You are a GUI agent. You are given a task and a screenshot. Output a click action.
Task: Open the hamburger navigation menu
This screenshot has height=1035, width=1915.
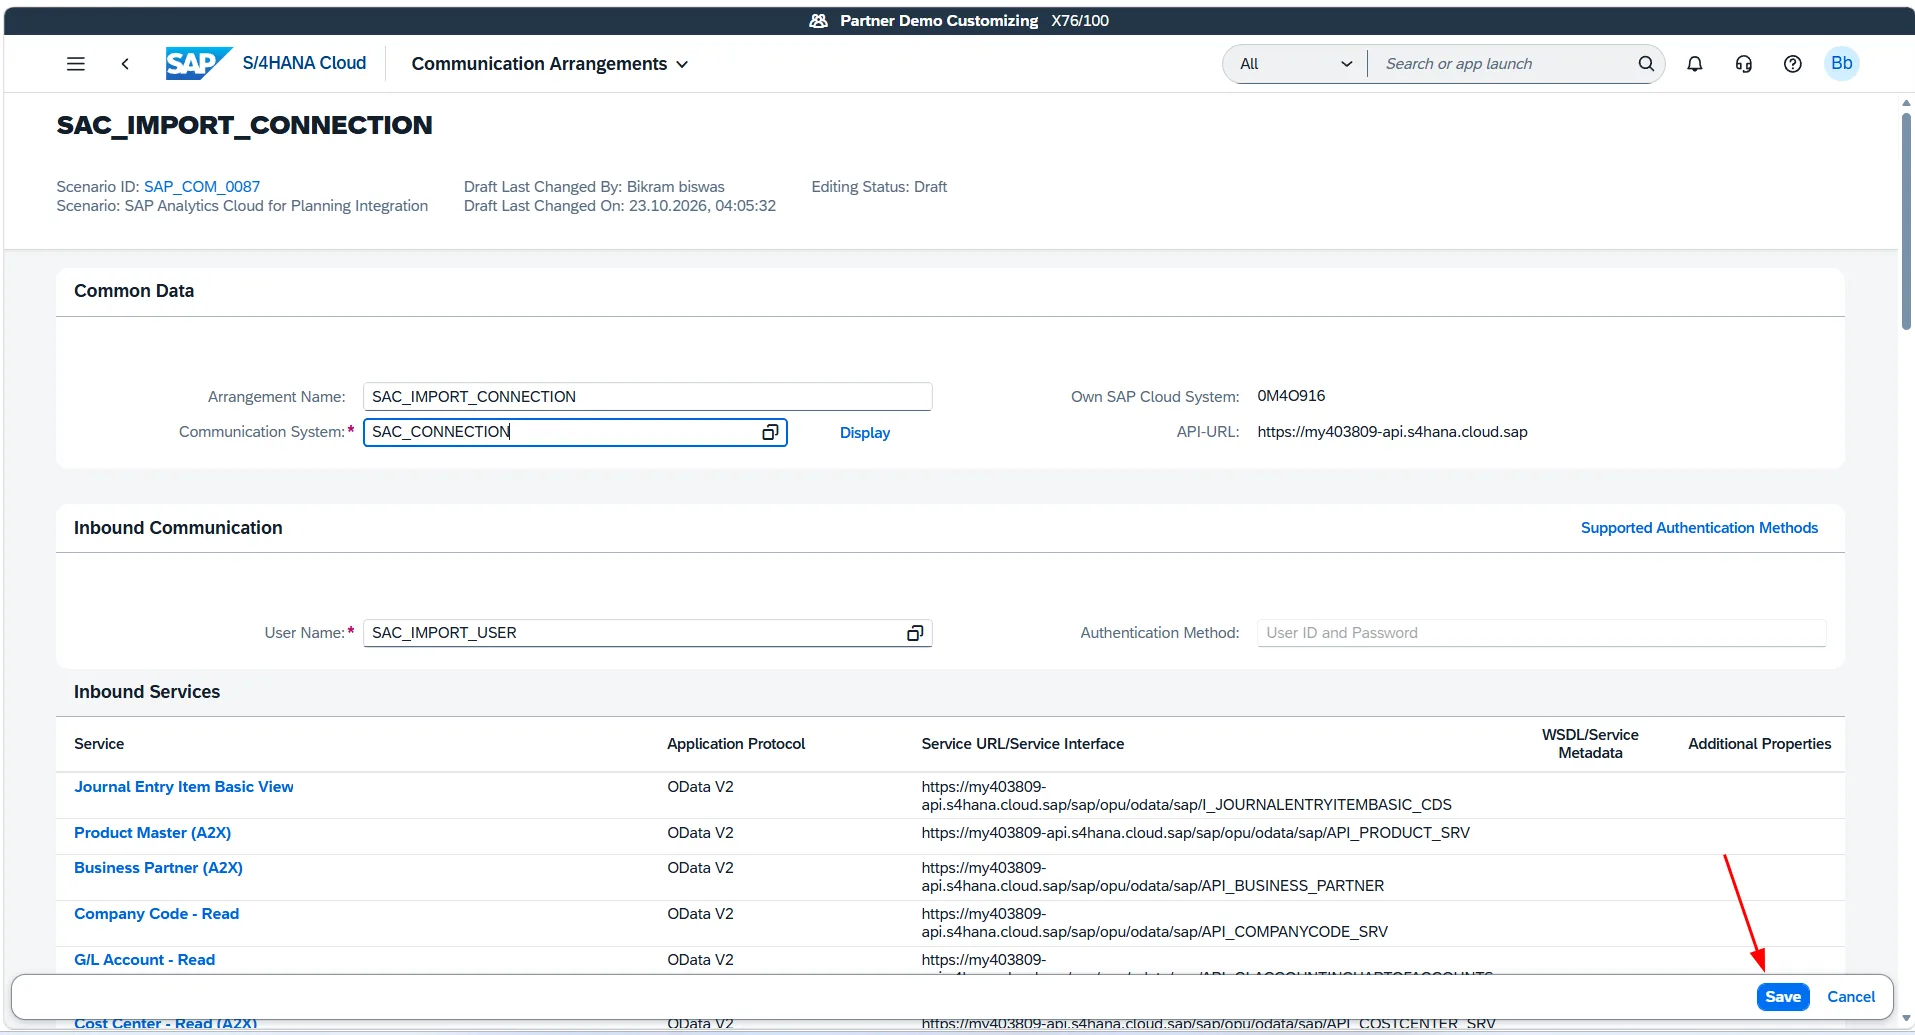pos(75,64)
